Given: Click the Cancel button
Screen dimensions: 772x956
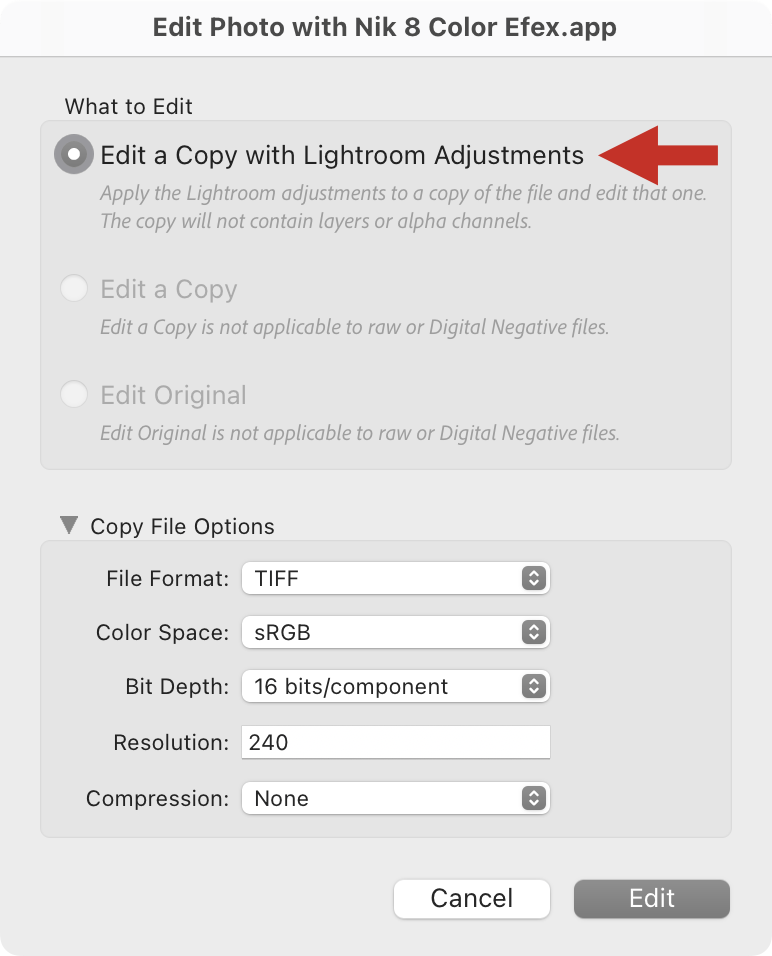Looking at the screenshot, I should (x=472, y=899).
